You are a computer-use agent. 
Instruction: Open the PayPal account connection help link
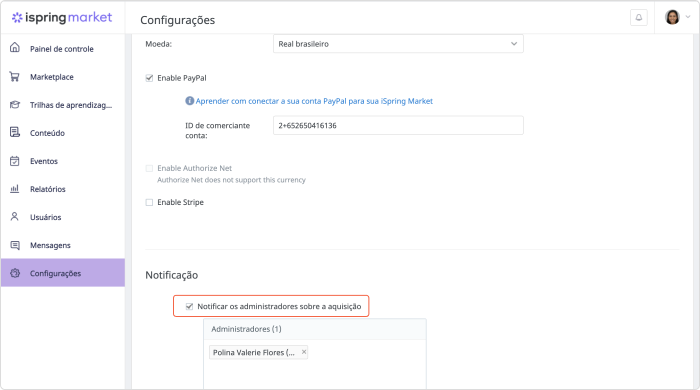[314, 101]
